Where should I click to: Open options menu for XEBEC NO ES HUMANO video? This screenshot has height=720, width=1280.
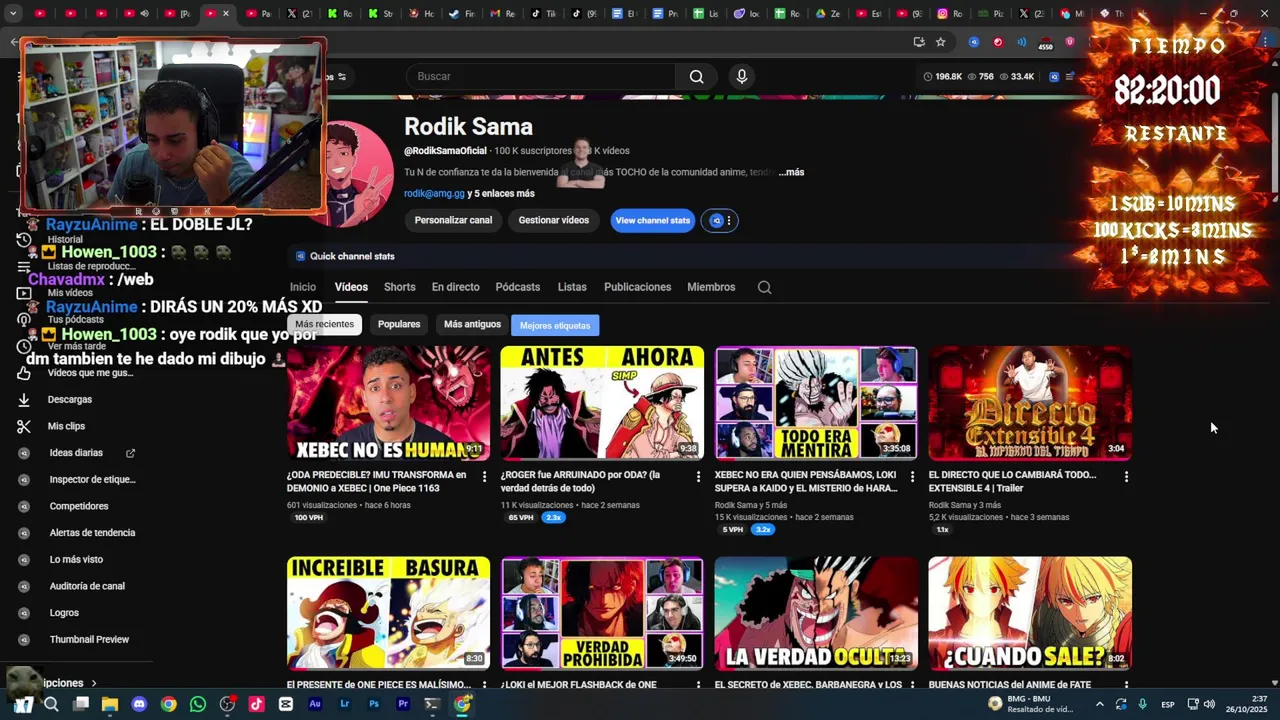(x=485, y=477)
